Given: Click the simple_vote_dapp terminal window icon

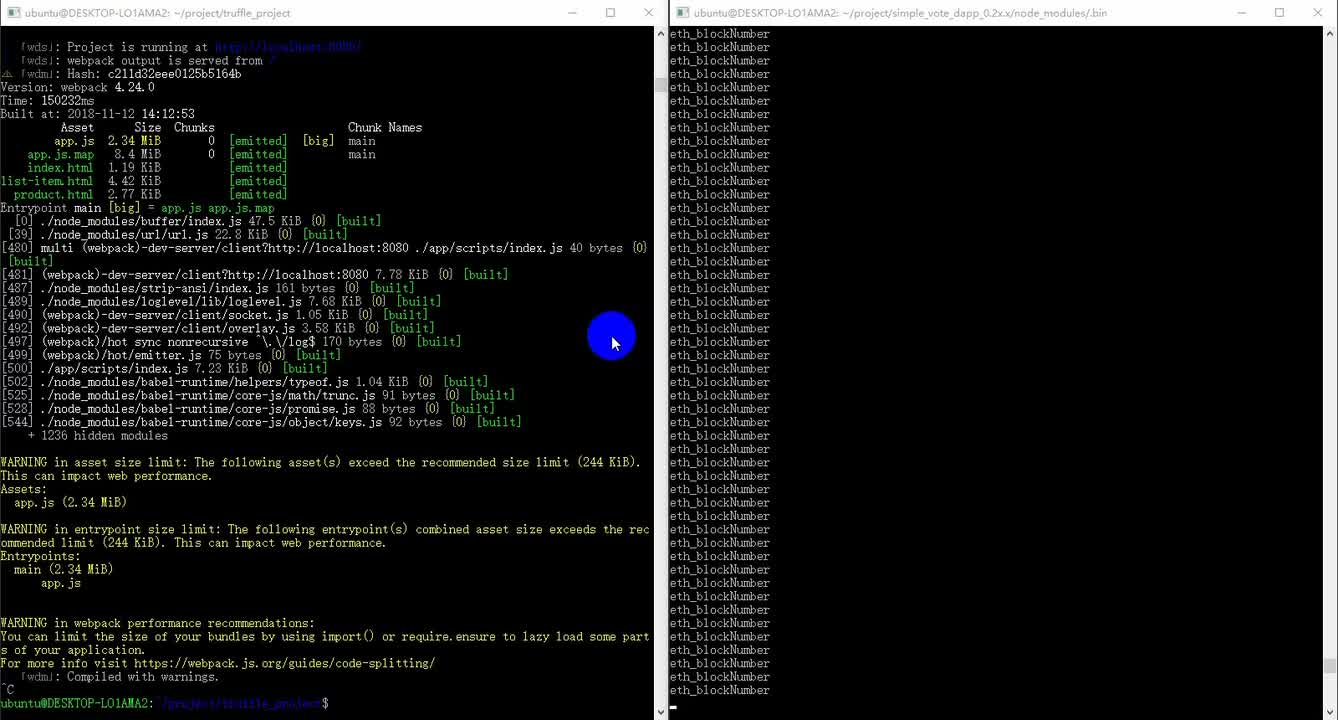Looking at the screenshot, I should click(x=683, y=13).
